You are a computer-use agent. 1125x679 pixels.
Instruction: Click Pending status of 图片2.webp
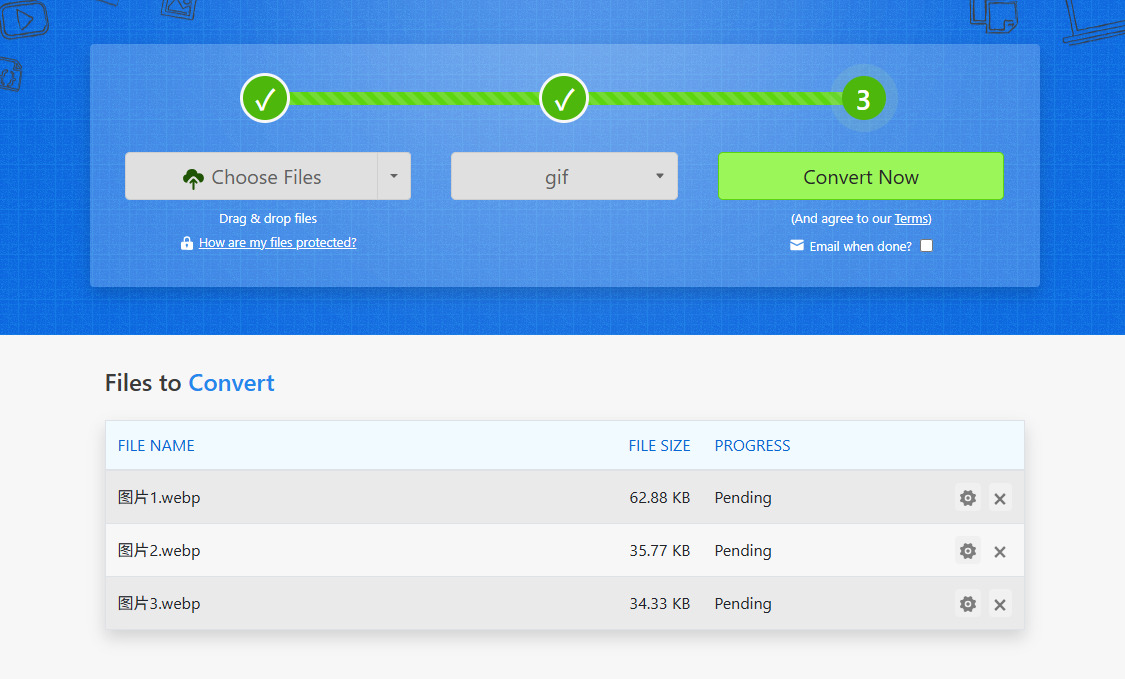(x=743, y=551)
